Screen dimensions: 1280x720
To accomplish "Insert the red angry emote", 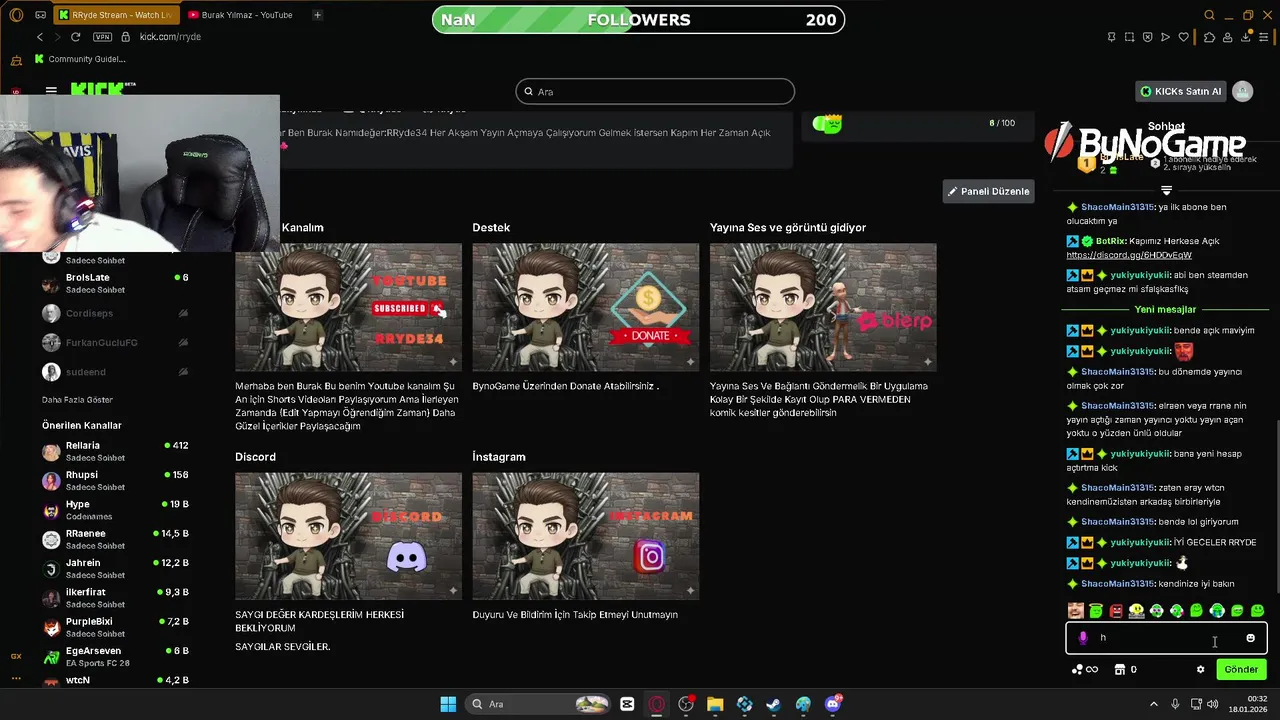I will pyautogui.click(x=1116, y=610).
